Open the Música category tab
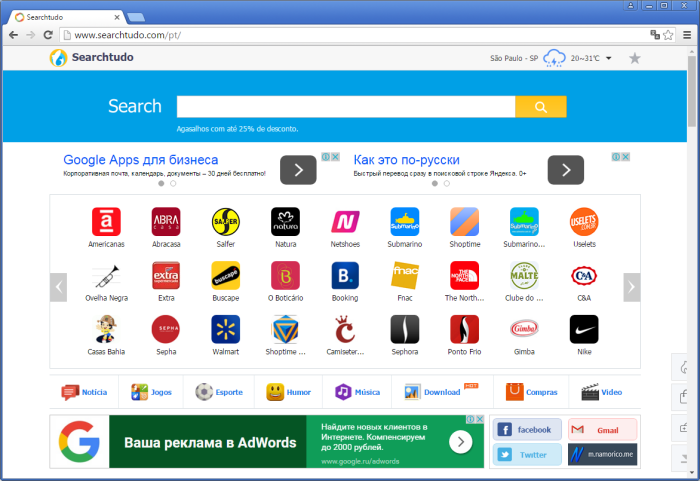Screen dimensions: 700x481 [x=357, y=392]
